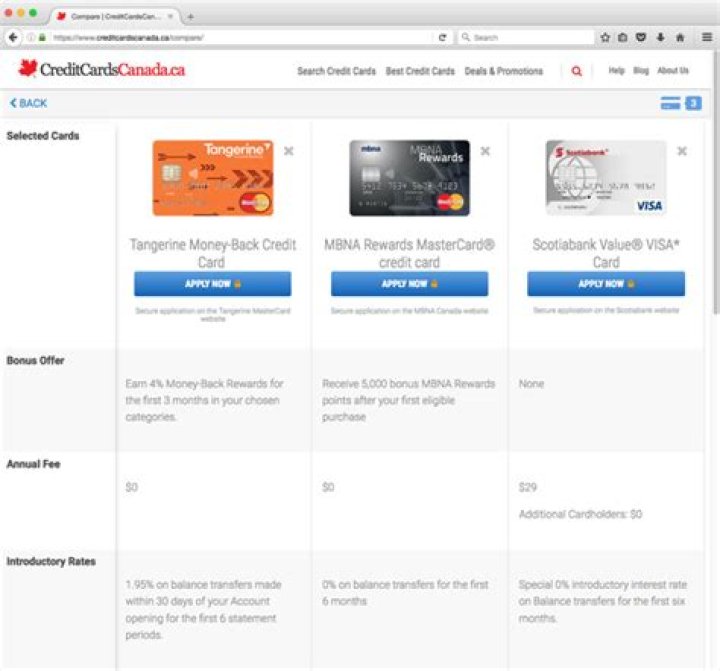
Task: Click MBNA's 0% balance transfers text
Action: pyautogui.click(x=405, y=592)
